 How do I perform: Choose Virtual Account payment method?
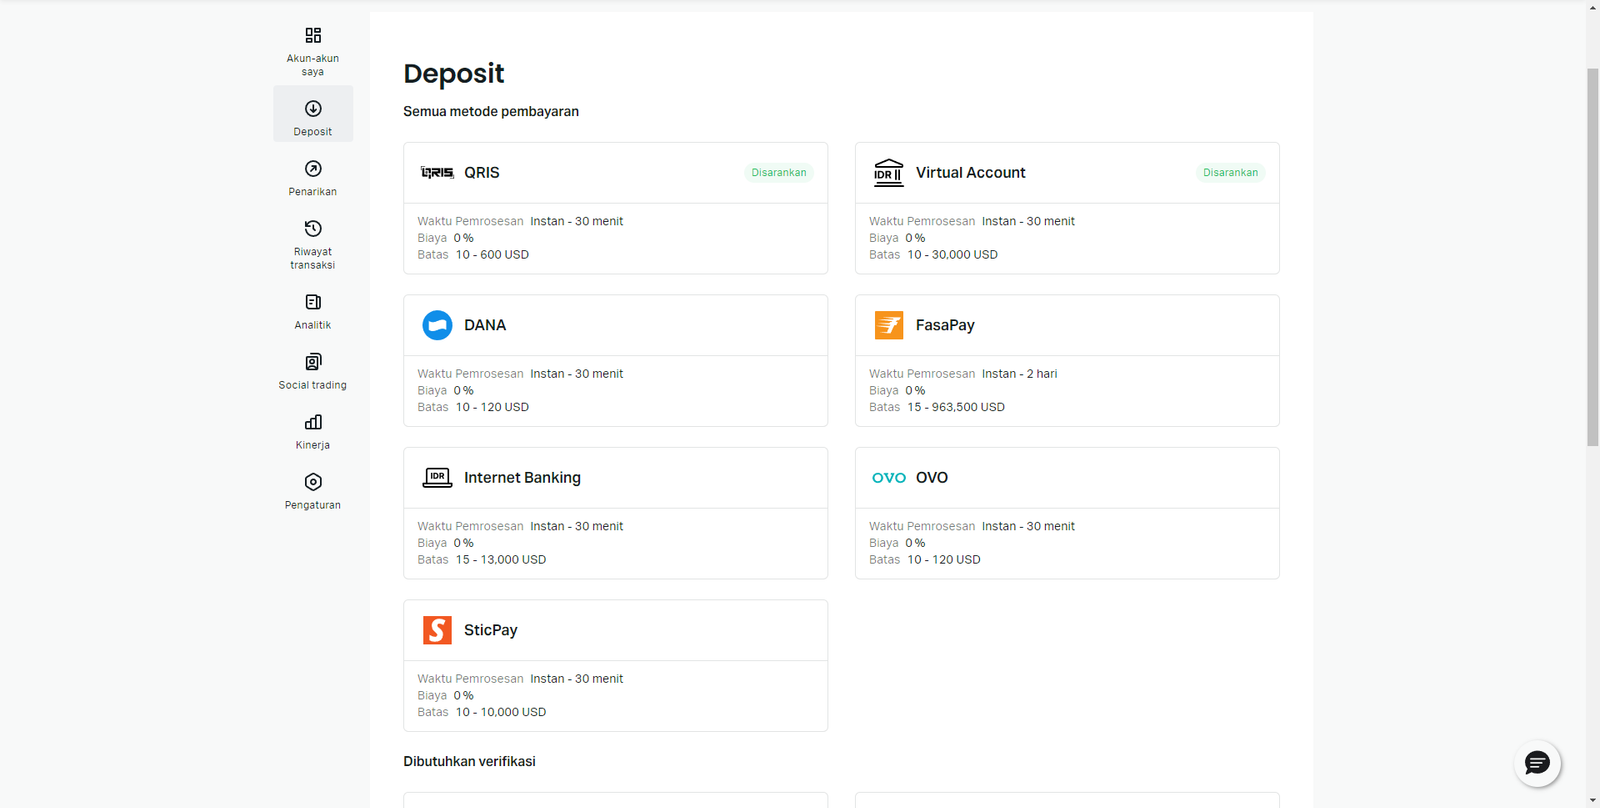click(x=970, y=173)
